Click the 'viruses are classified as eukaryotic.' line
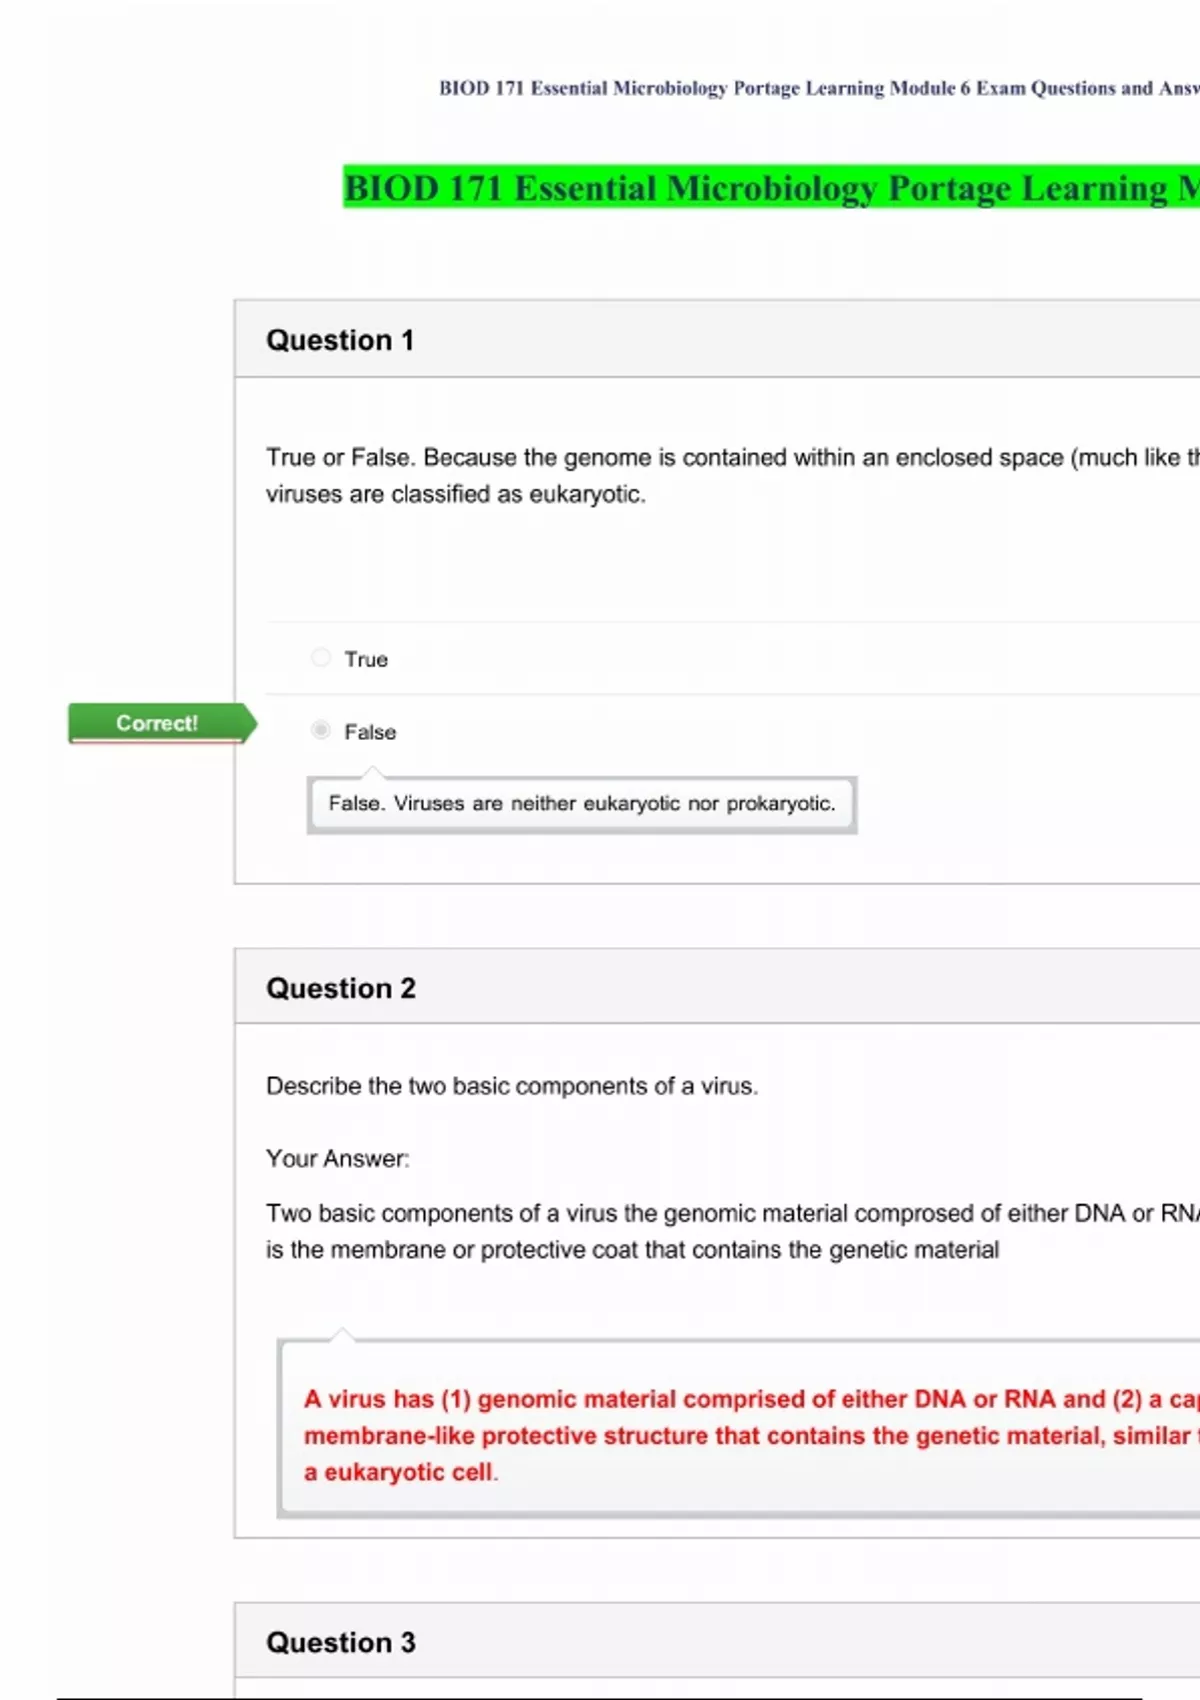 456,494
